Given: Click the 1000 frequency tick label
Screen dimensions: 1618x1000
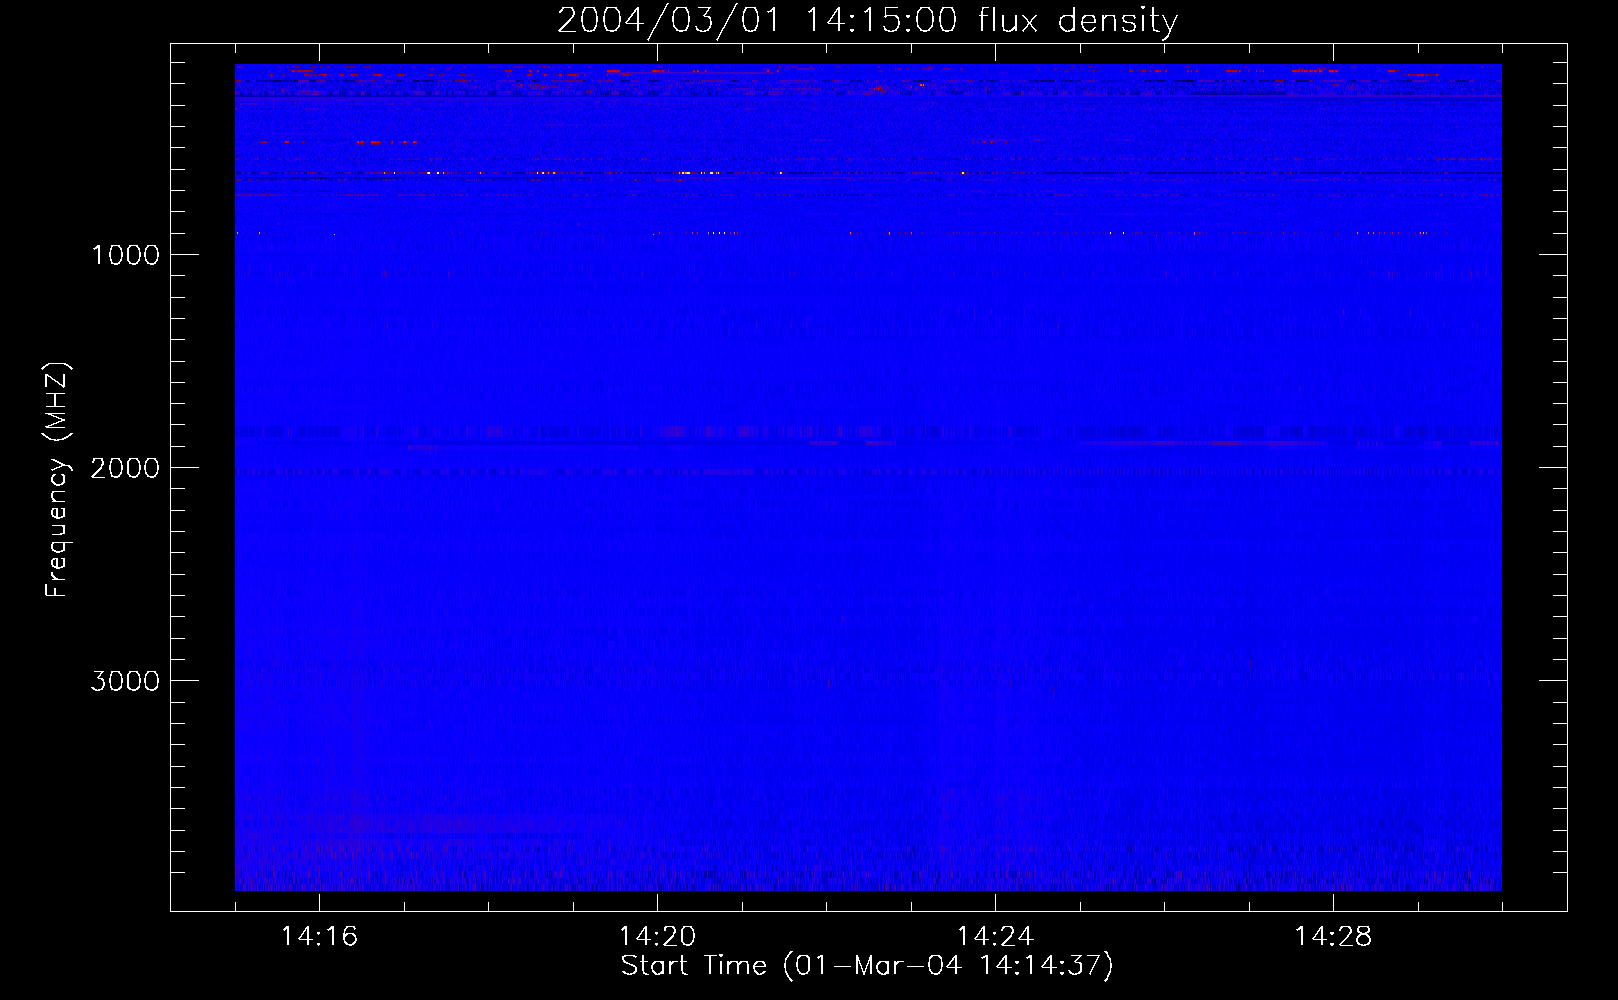Looking at the screenshot, I should (125, 255).
